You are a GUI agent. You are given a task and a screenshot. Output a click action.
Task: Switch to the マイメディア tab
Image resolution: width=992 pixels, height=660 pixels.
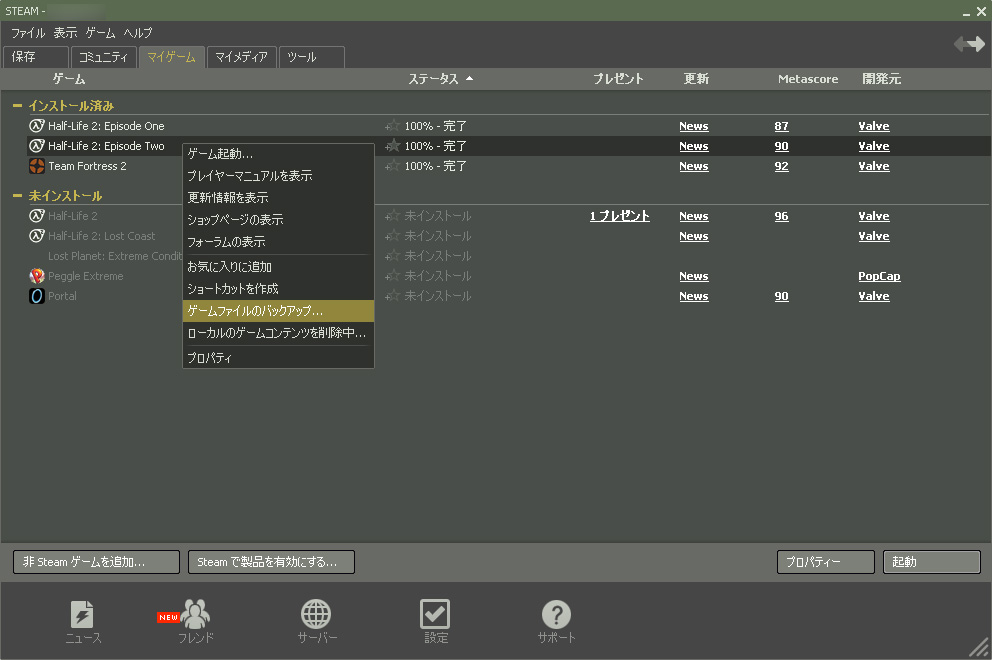pos(242,57)
